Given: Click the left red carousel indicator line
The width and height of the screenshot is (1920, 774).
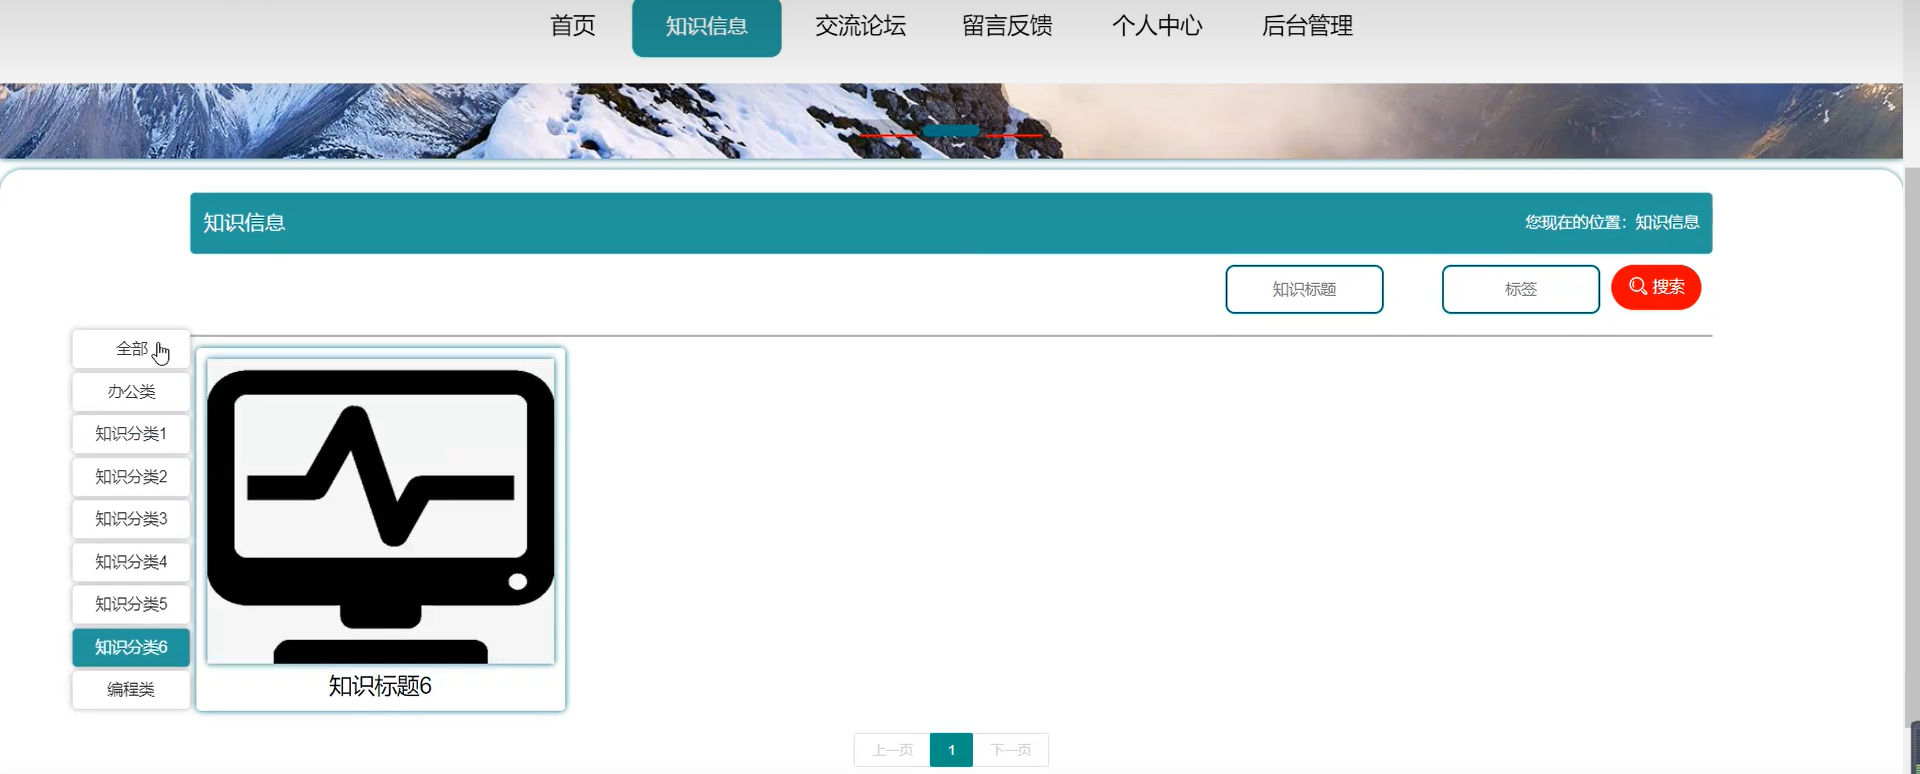Looking at the screenshot, I should click(888, 134).
